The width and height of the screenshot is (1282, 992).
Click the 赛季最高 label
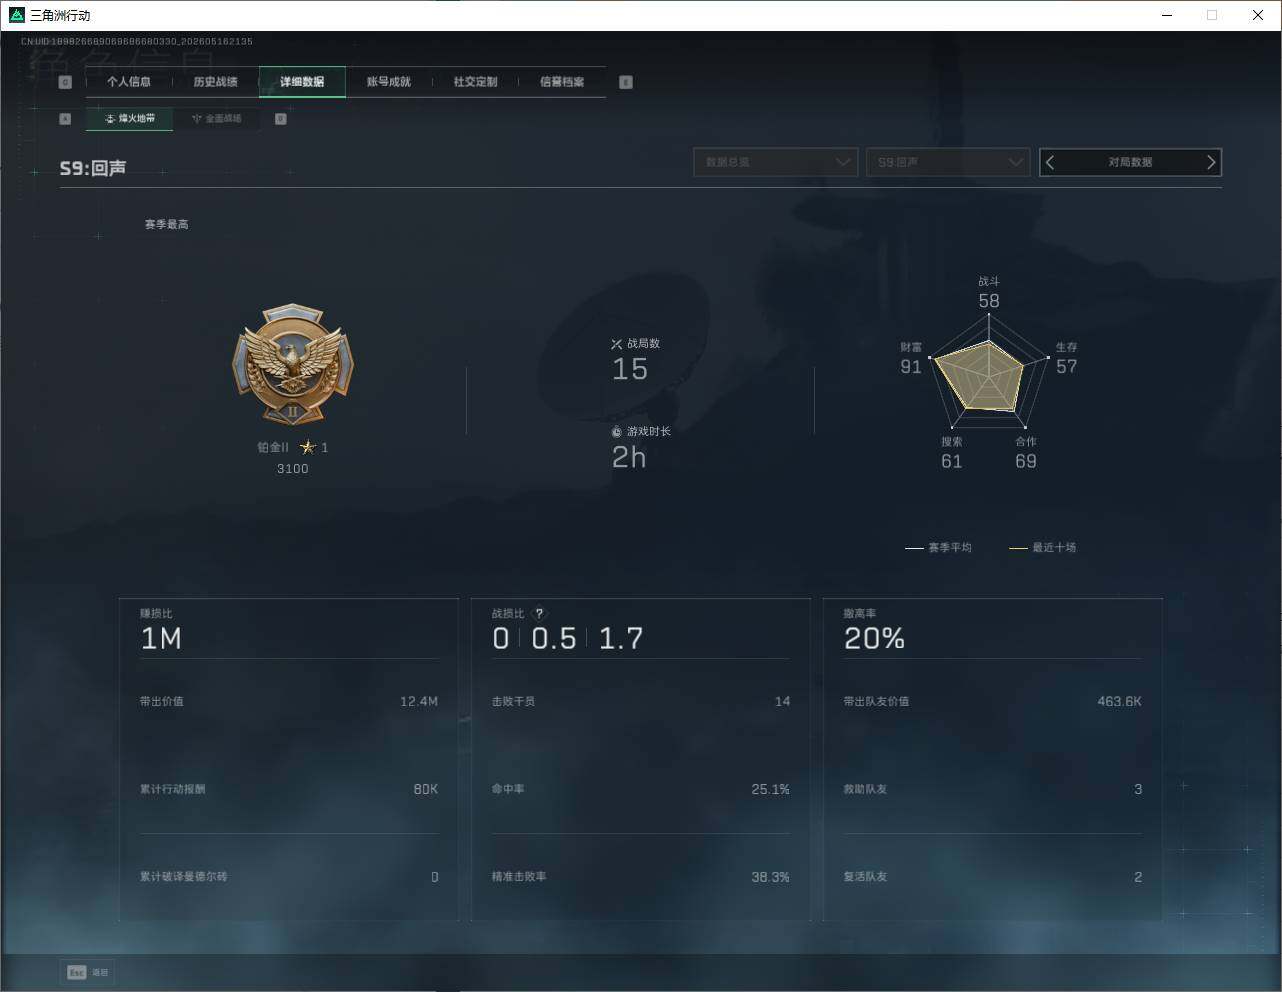167,224
